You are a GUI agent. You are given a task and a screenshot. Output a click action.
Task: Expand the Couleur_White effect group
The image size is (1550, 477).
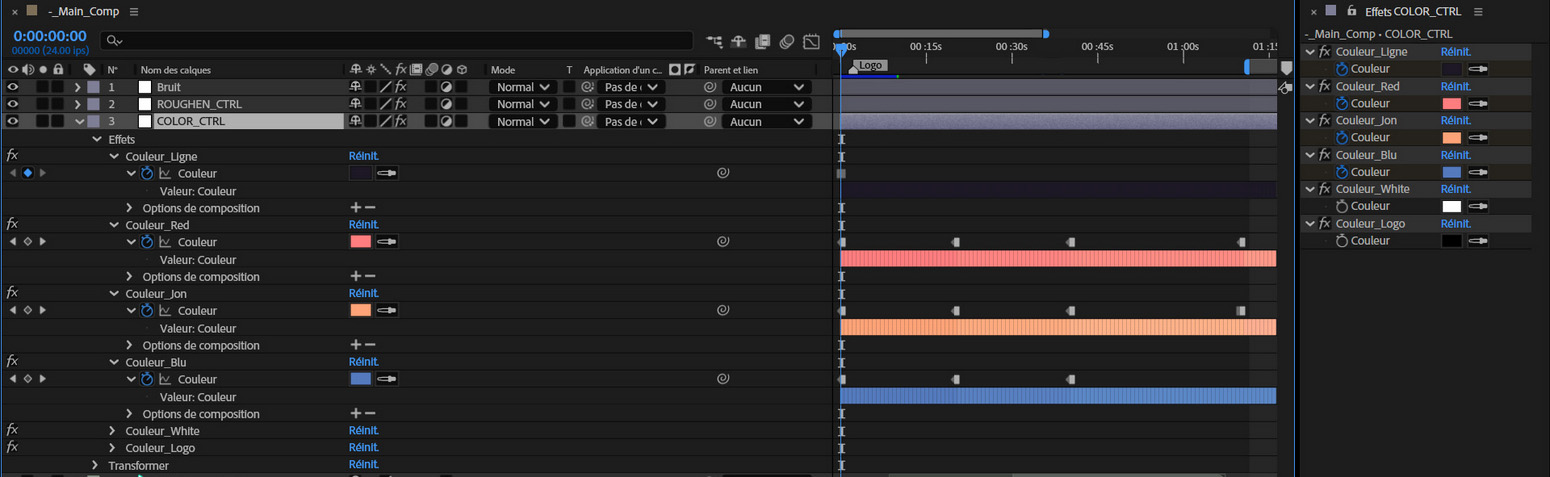tap(114, 431)
